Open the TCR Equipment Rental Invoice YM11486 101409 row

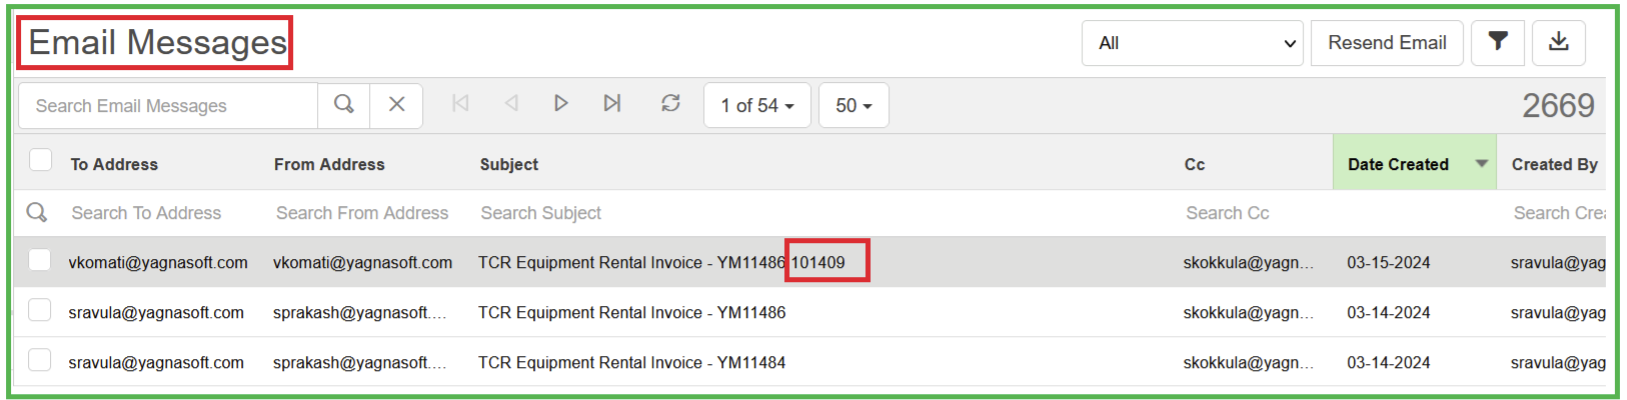tap(660, 263)
